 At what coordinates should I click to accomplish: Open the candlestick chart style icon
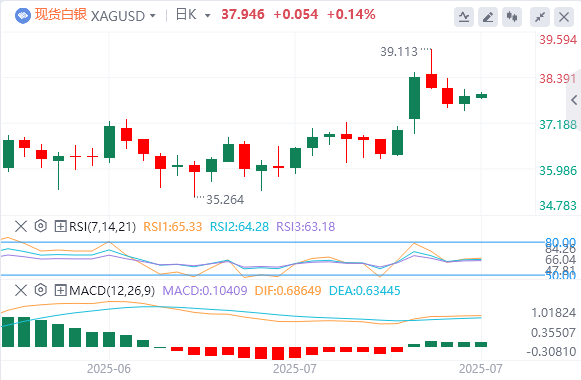pyautogui.click(x=512, y=17)
